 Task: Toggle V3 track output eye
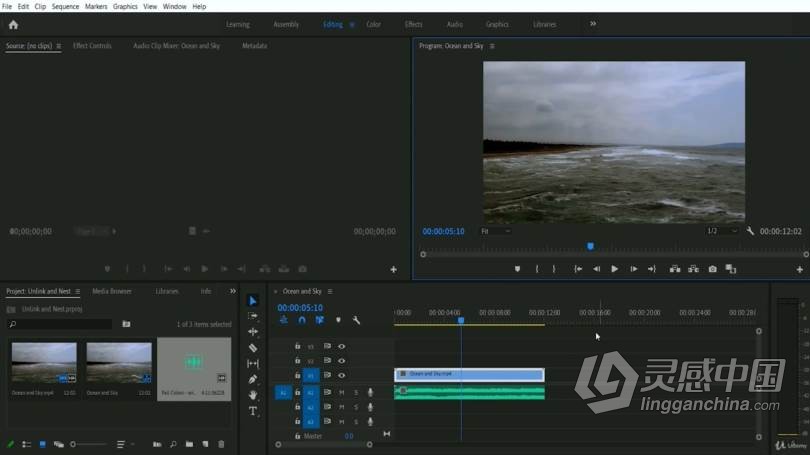pyautogui.click(x=341, y=346)
